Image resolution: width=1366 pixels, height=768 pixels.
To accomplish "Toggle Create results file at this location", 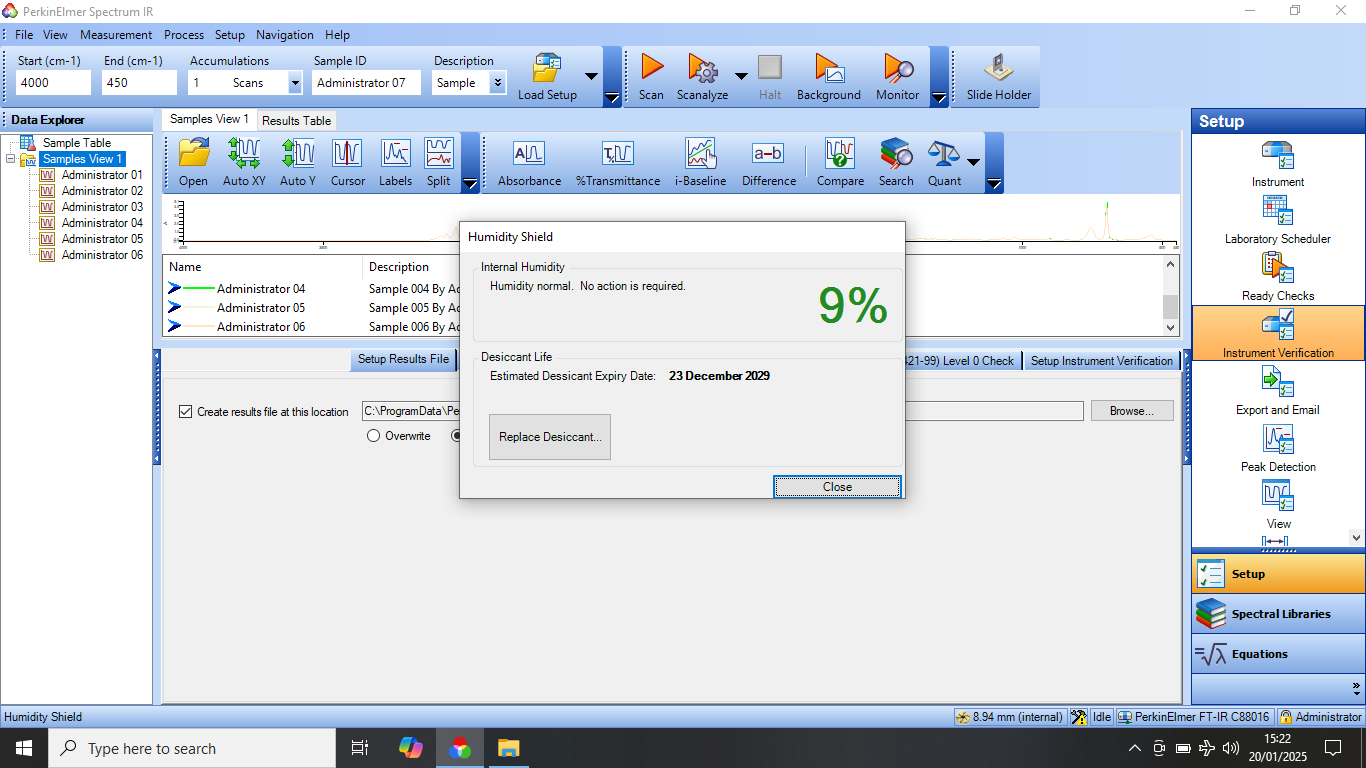I will (185, 411).
